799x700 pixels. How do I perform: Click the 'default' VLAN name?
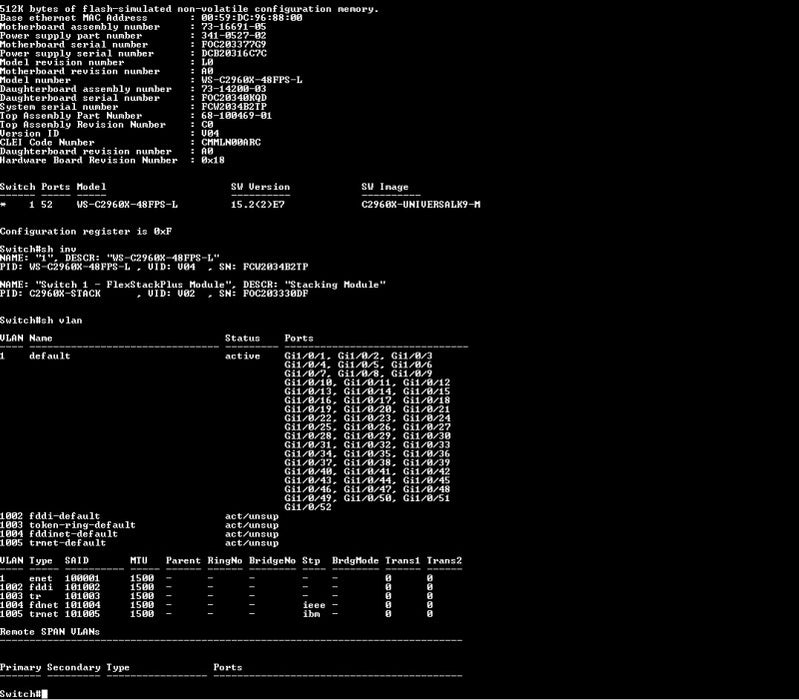[x=50, y=356]
